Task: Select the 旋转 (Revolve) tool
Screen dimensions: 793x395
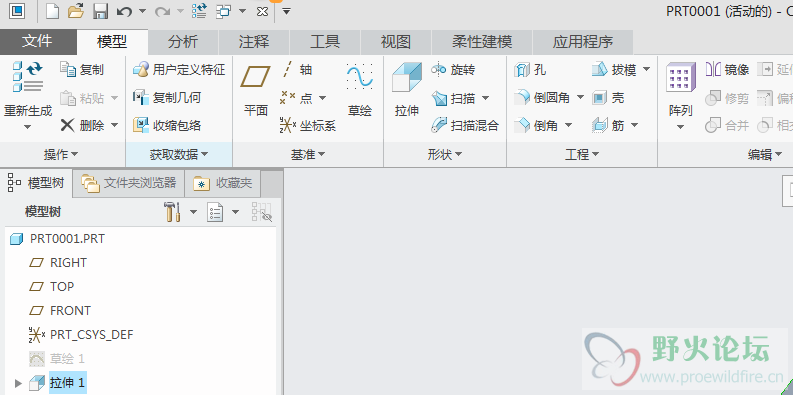Action: [x=453, y=69]
